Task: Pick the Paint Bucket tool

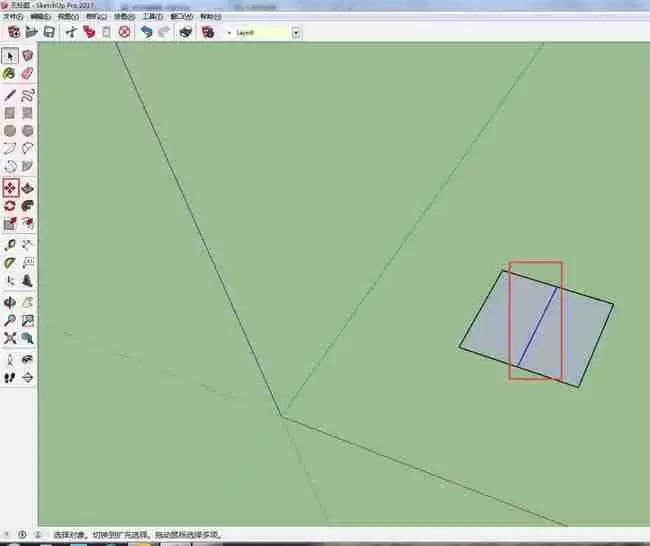Action: [9, 74]
